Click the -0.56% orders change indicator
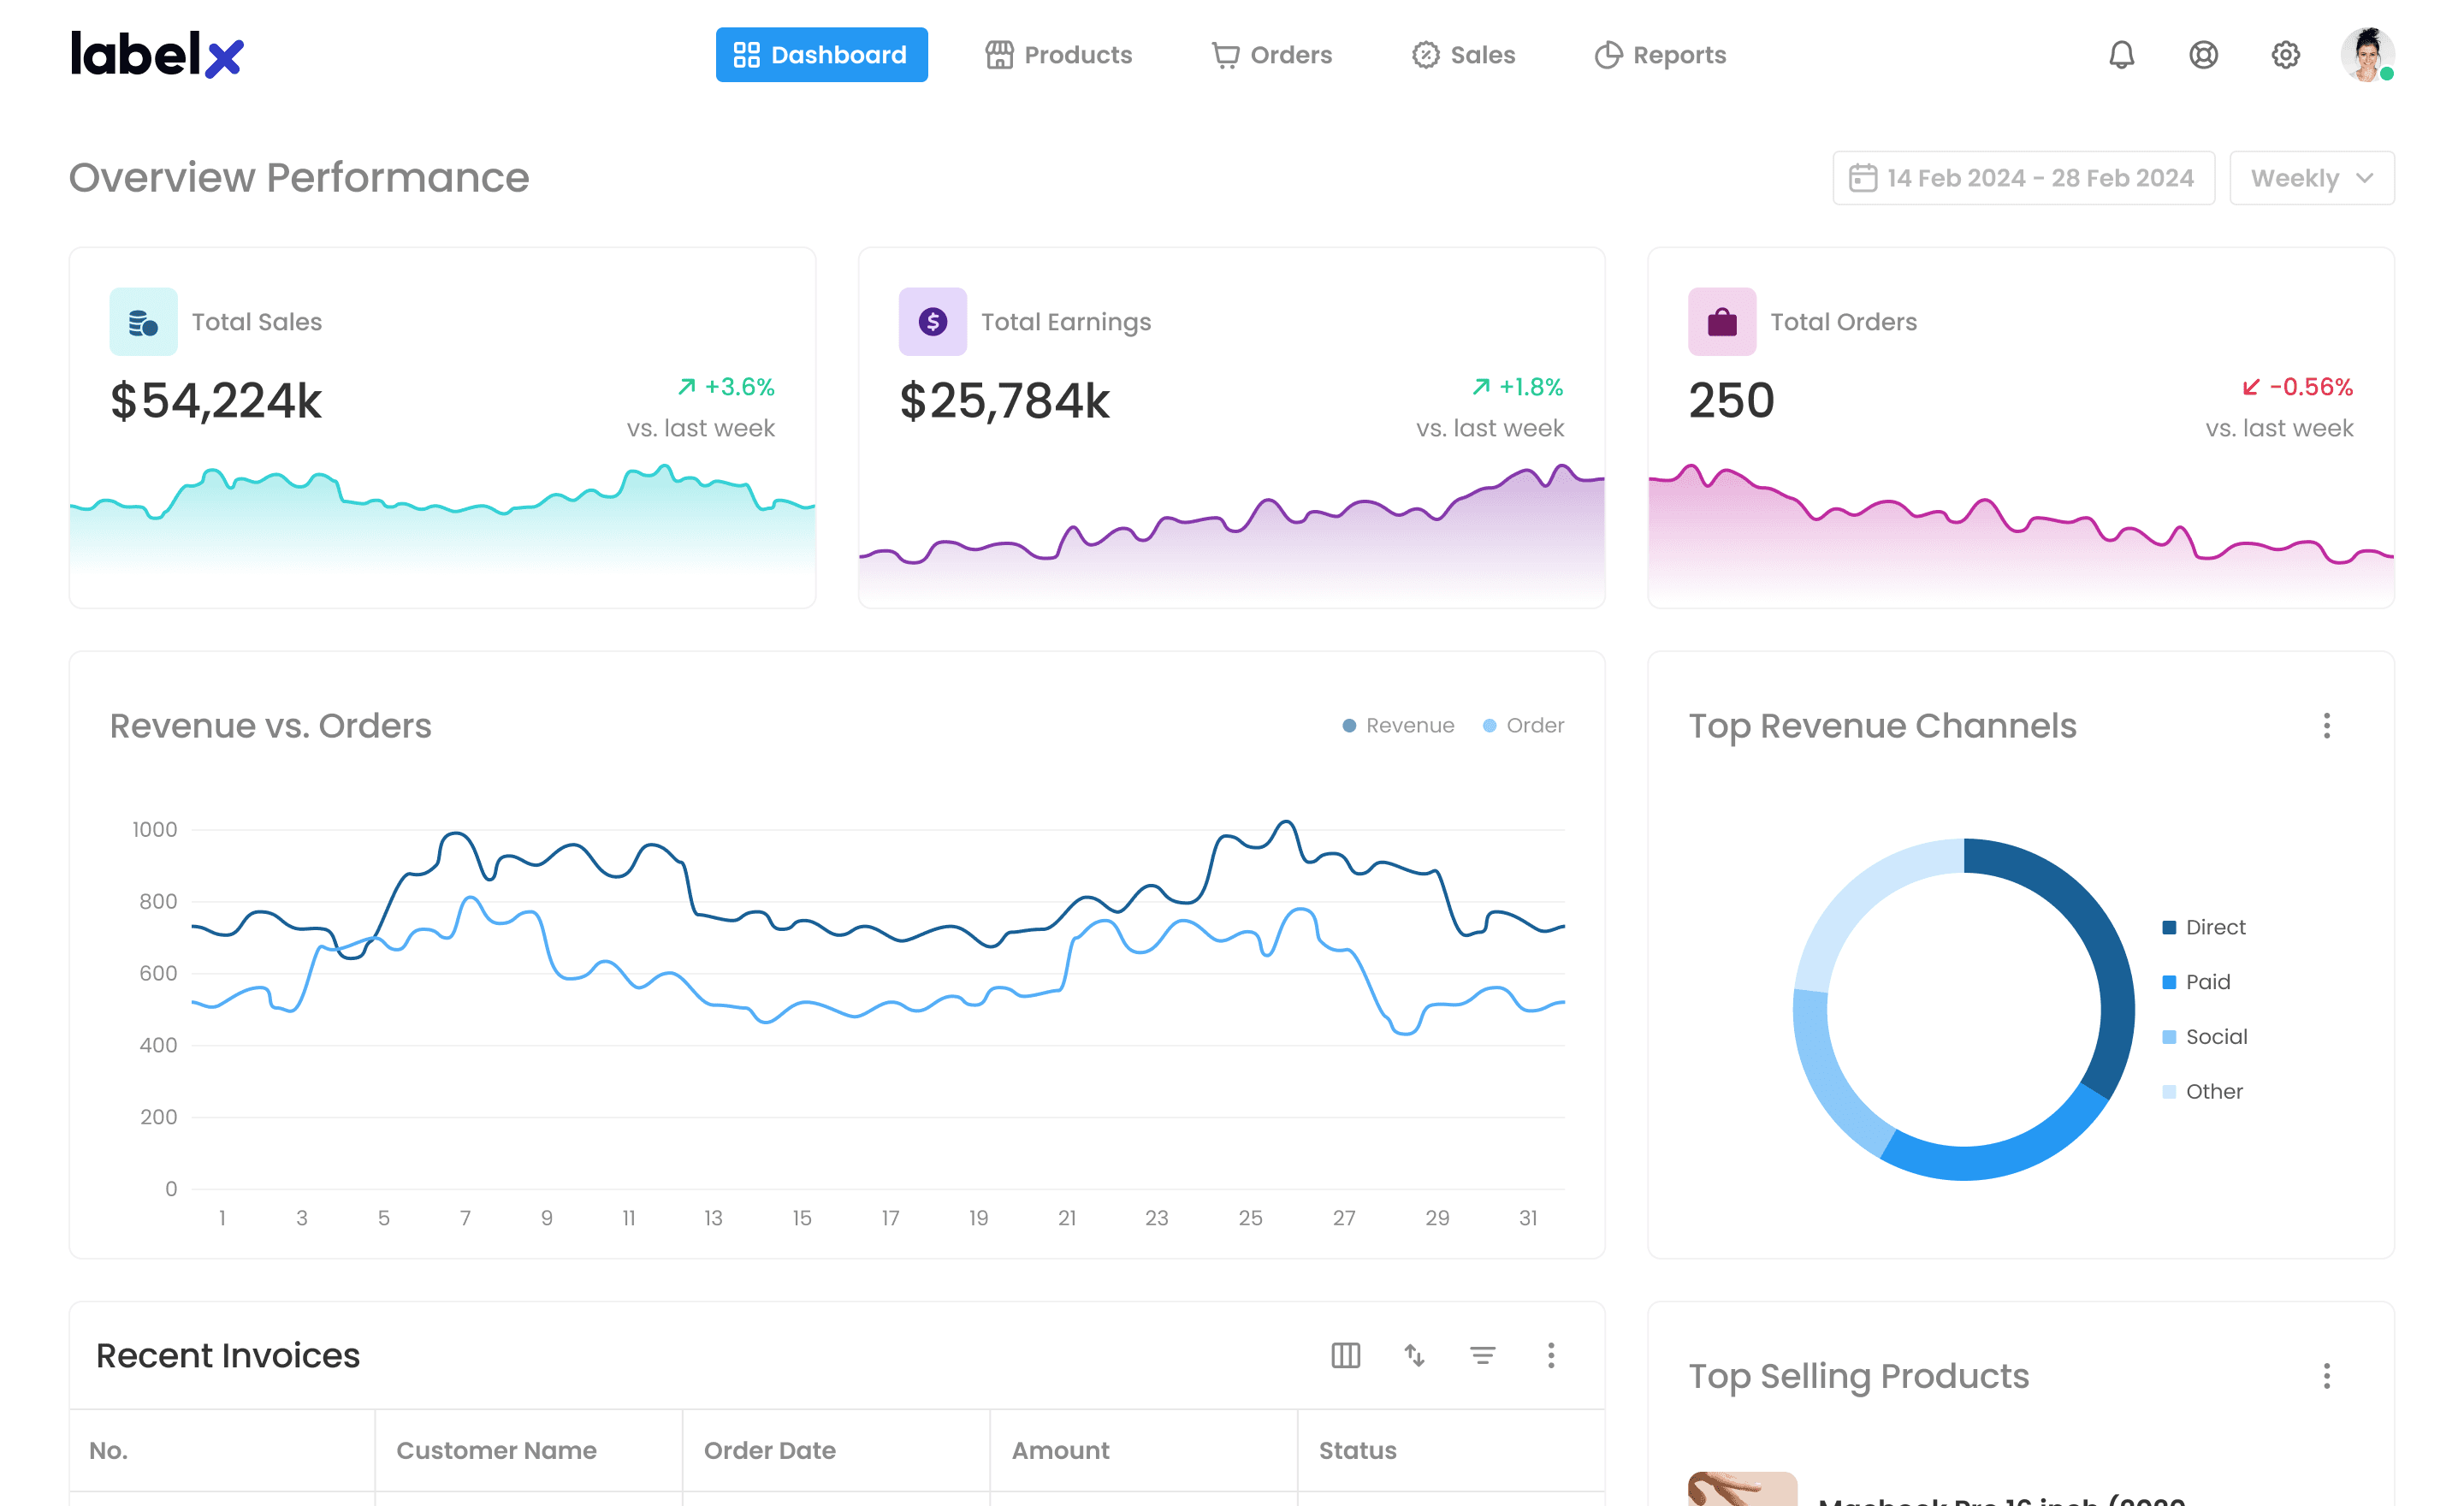 click(2297, 387)
